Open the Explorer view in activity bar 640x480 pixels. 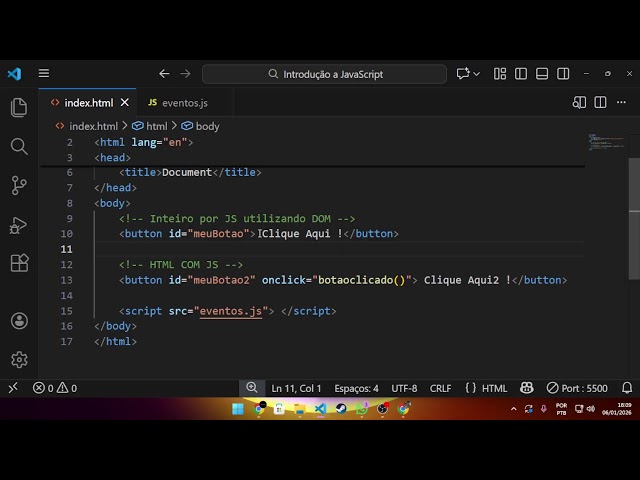point(19,107)
